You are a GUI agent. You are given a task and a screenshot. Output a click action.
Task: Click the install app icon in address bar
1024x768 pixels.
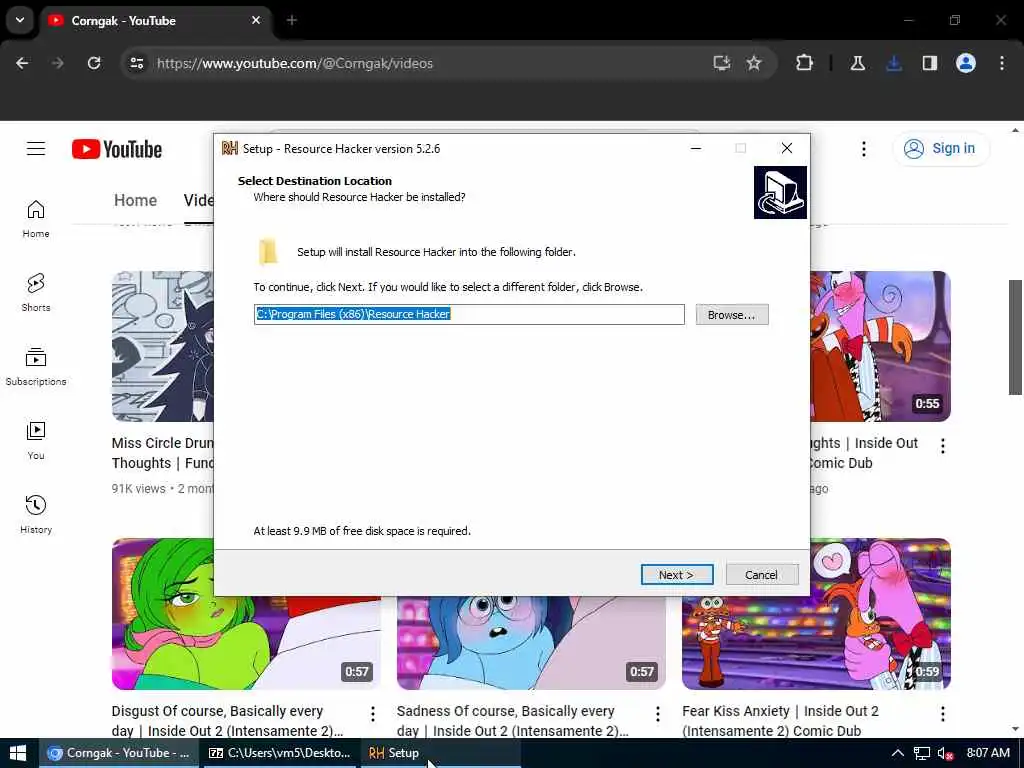point(722,63)
